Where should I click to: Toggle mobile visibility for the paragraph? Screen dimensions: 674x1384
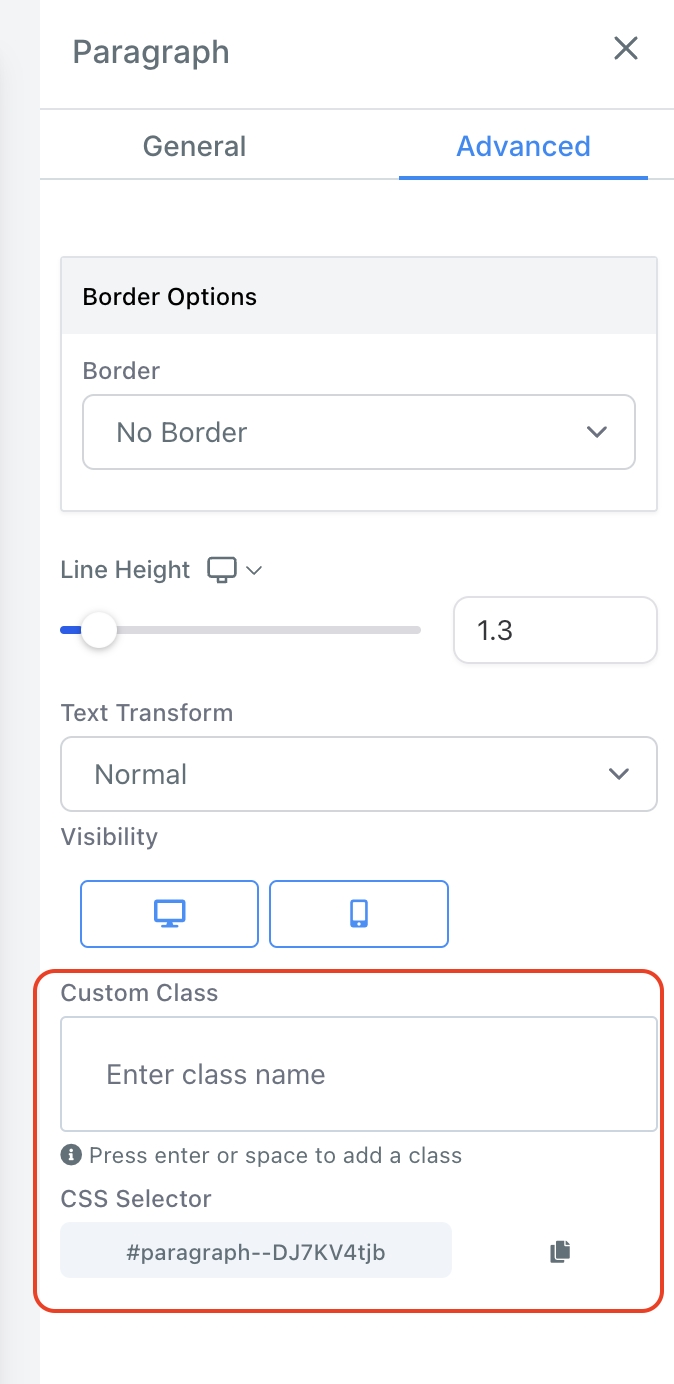pos(359,913)
